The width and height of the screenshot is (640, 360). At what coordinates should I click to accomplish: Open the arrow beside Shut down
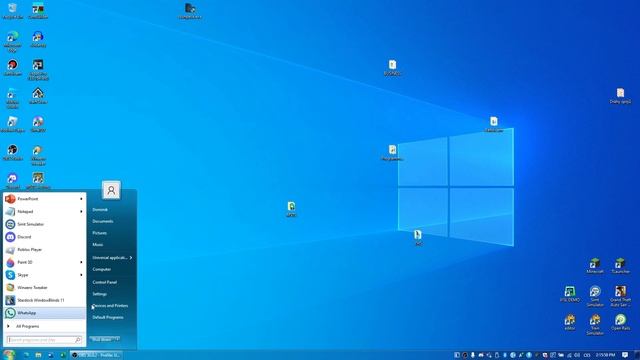[117, 339]
